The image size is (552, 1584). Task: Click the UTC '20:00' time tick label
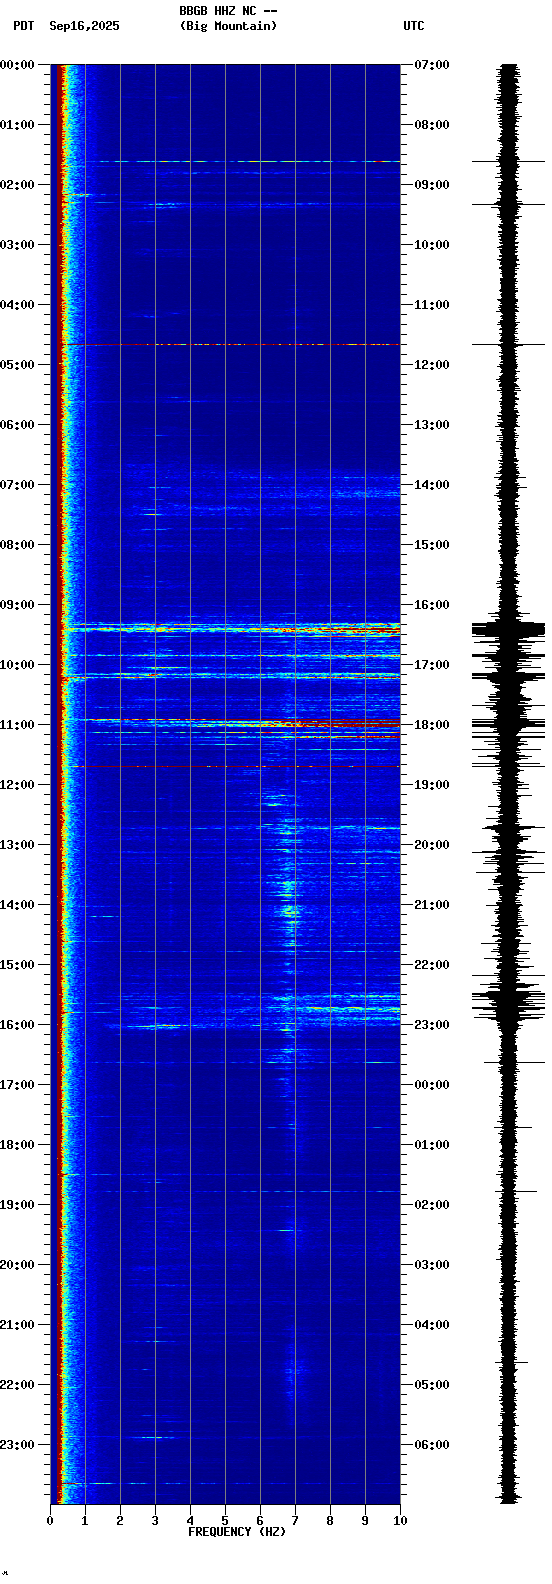coord(432,845)
